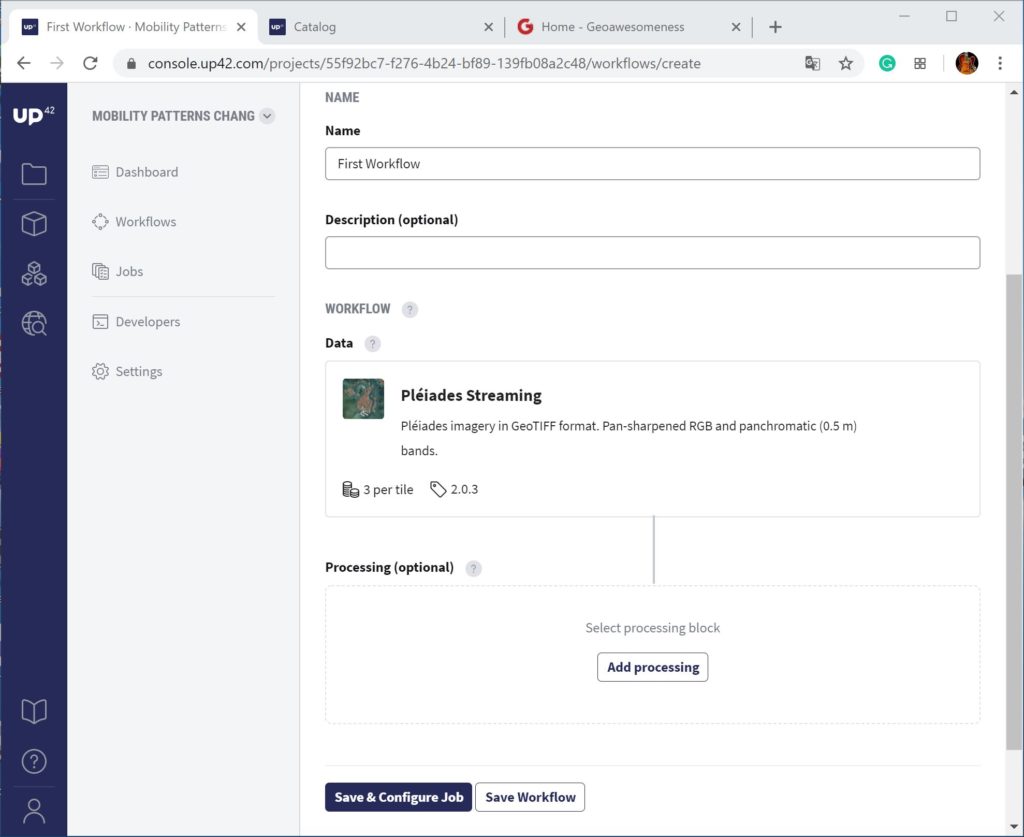
Task: Click the coins credits icon by 3 per tile
Action: coord(351,490)
